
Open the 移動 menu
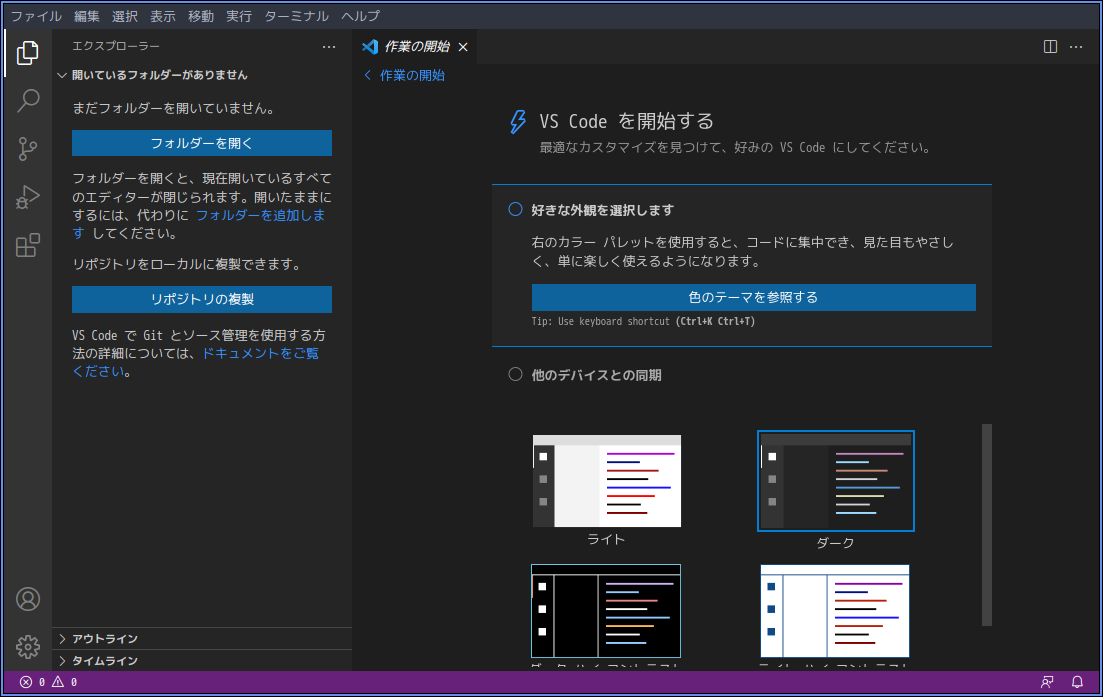(x=200, y=15)
